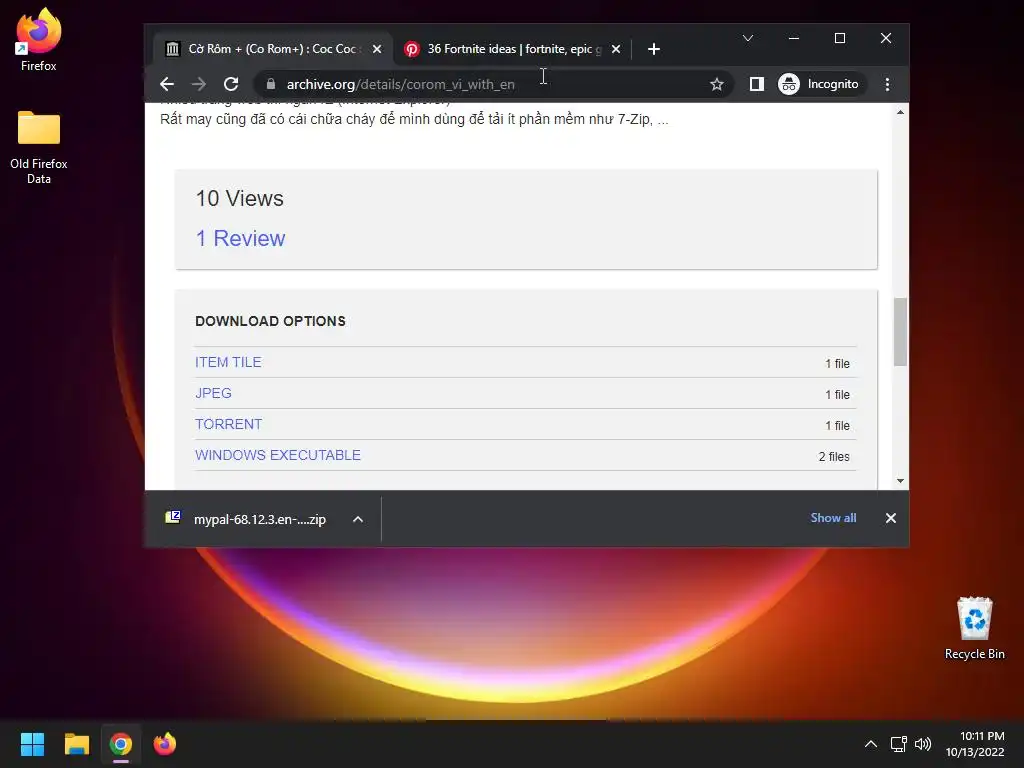Open the TORRENT download option
This screenshot has height=768, width=1024.
(x=229, y=424)
